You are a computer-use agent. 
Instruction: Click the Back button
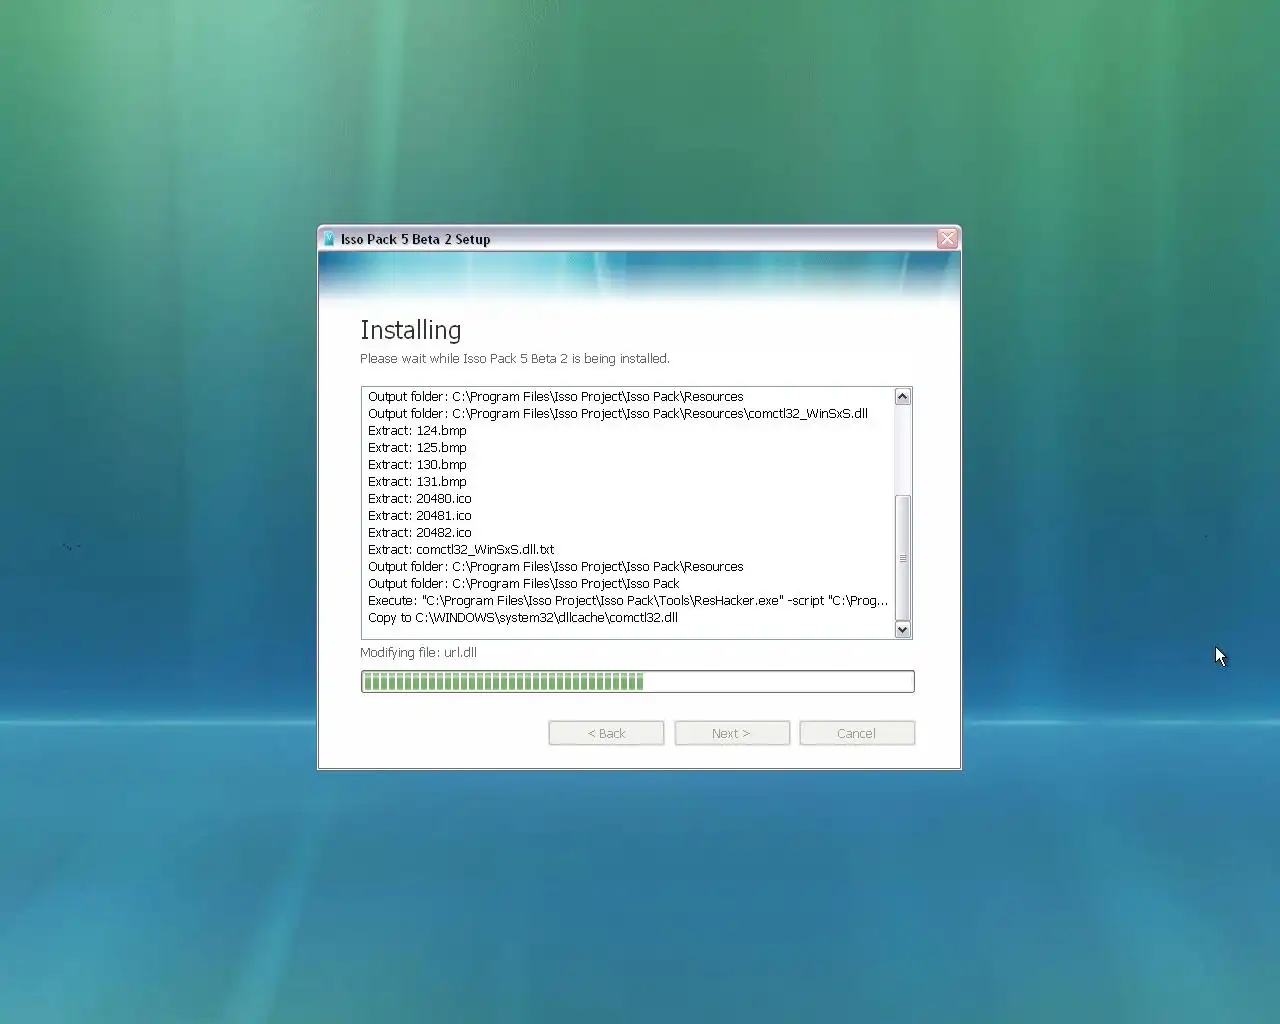tap(606, 733)
